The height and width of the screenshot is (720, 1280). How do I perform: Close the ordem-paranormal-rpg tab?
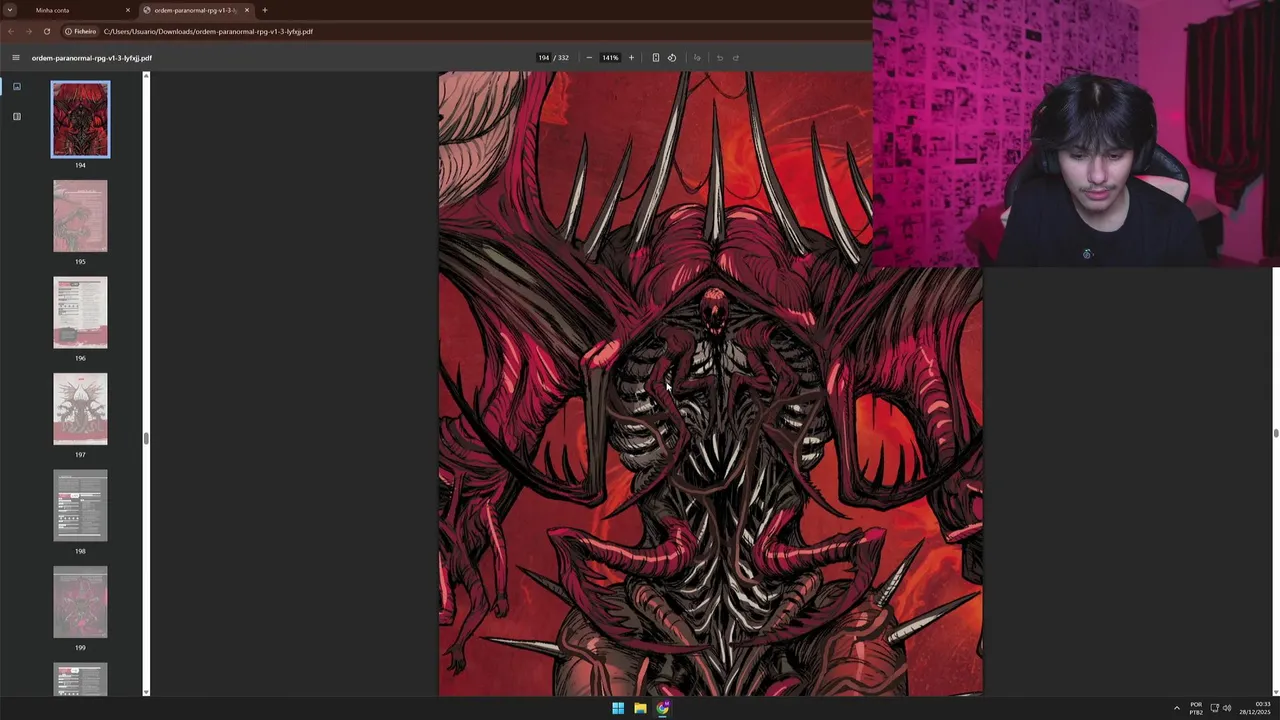[x=247, y=10]
